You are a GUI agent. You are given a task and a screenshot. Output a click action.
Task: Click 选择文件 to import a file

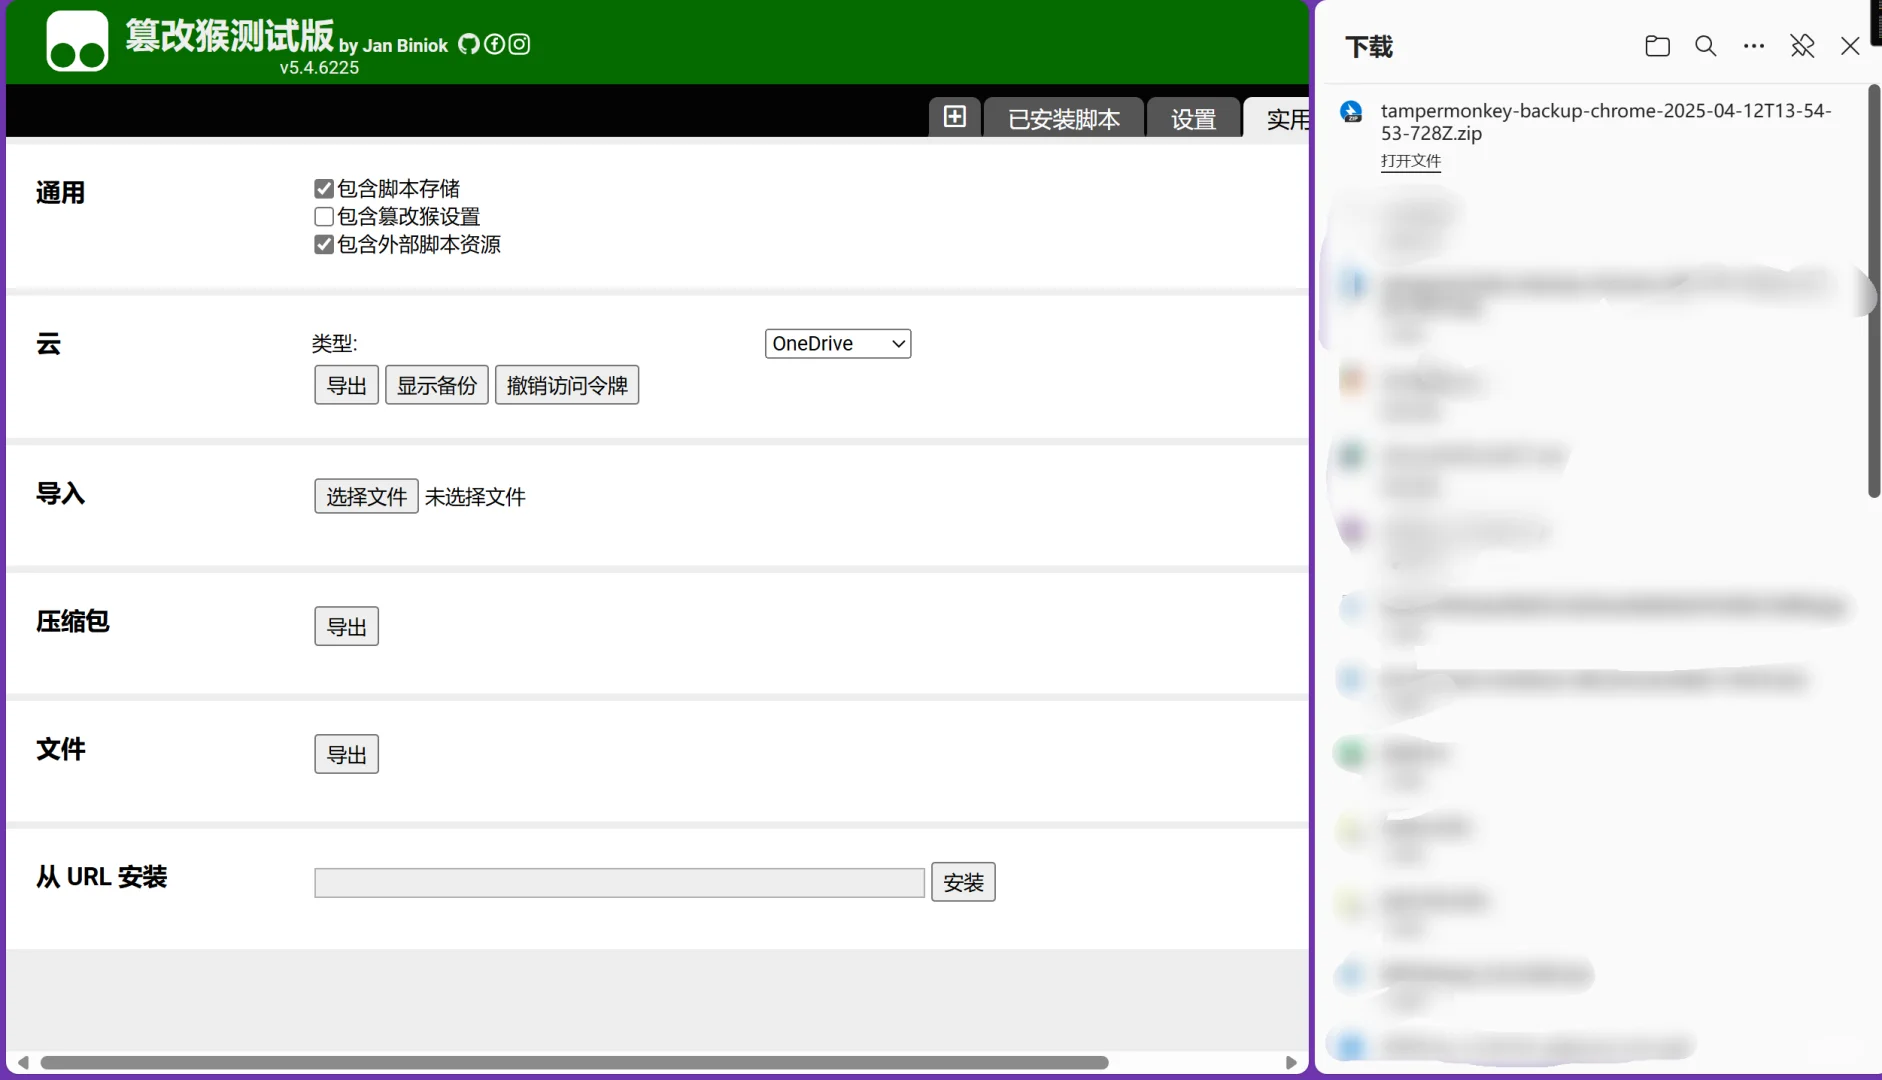coord(366,496)
